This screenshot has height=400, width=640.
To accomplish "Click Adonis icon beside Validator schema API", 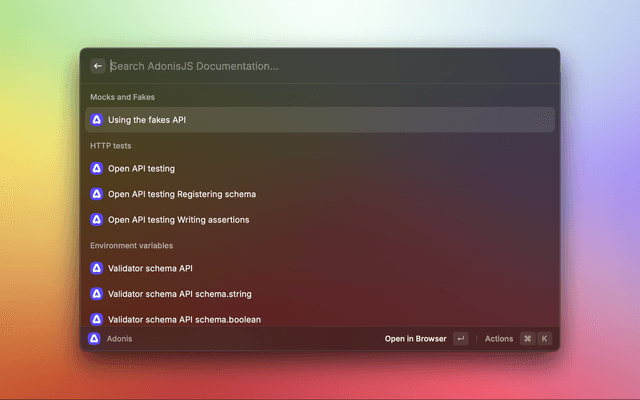I will pyautogui.click(x=97, y=268).
